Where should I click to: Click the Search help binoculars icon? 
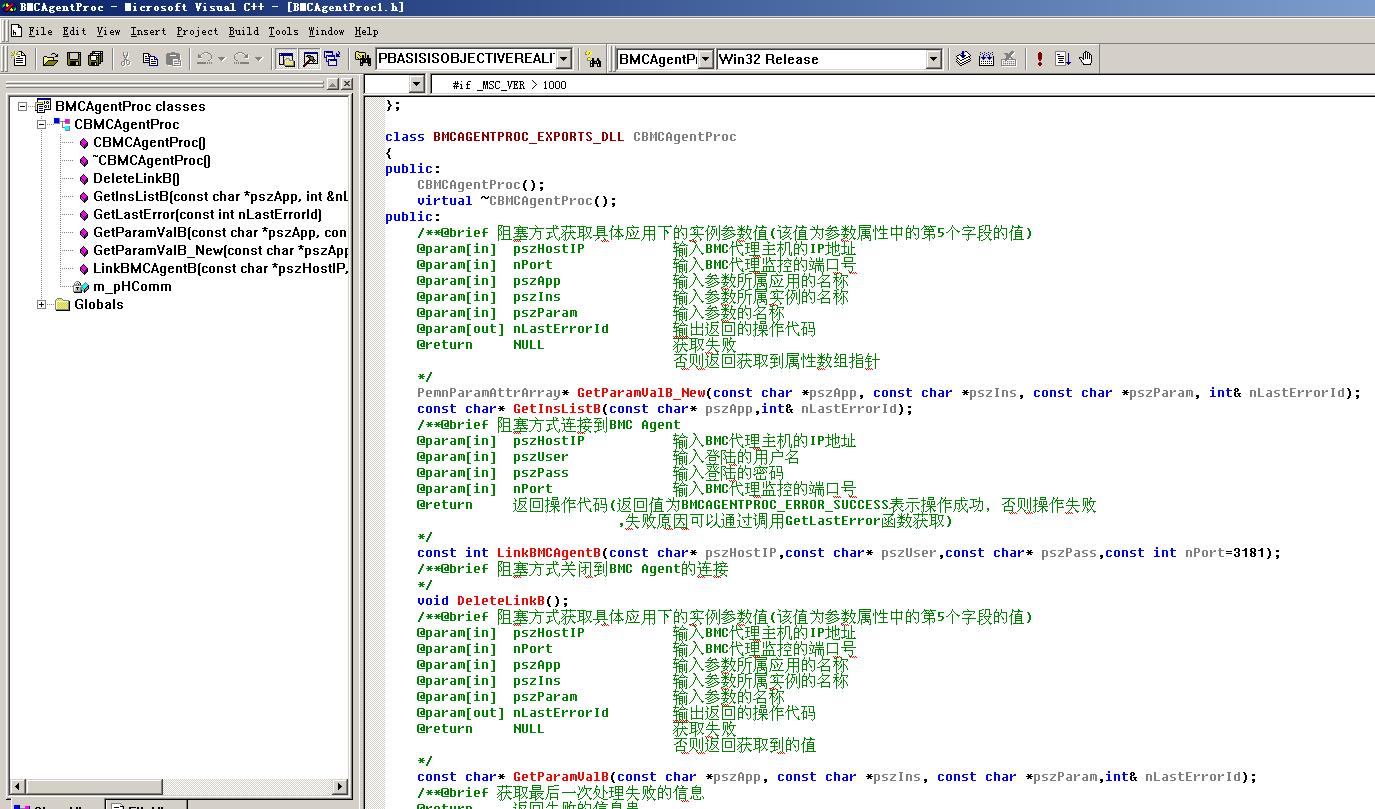(x=593, y=59)
